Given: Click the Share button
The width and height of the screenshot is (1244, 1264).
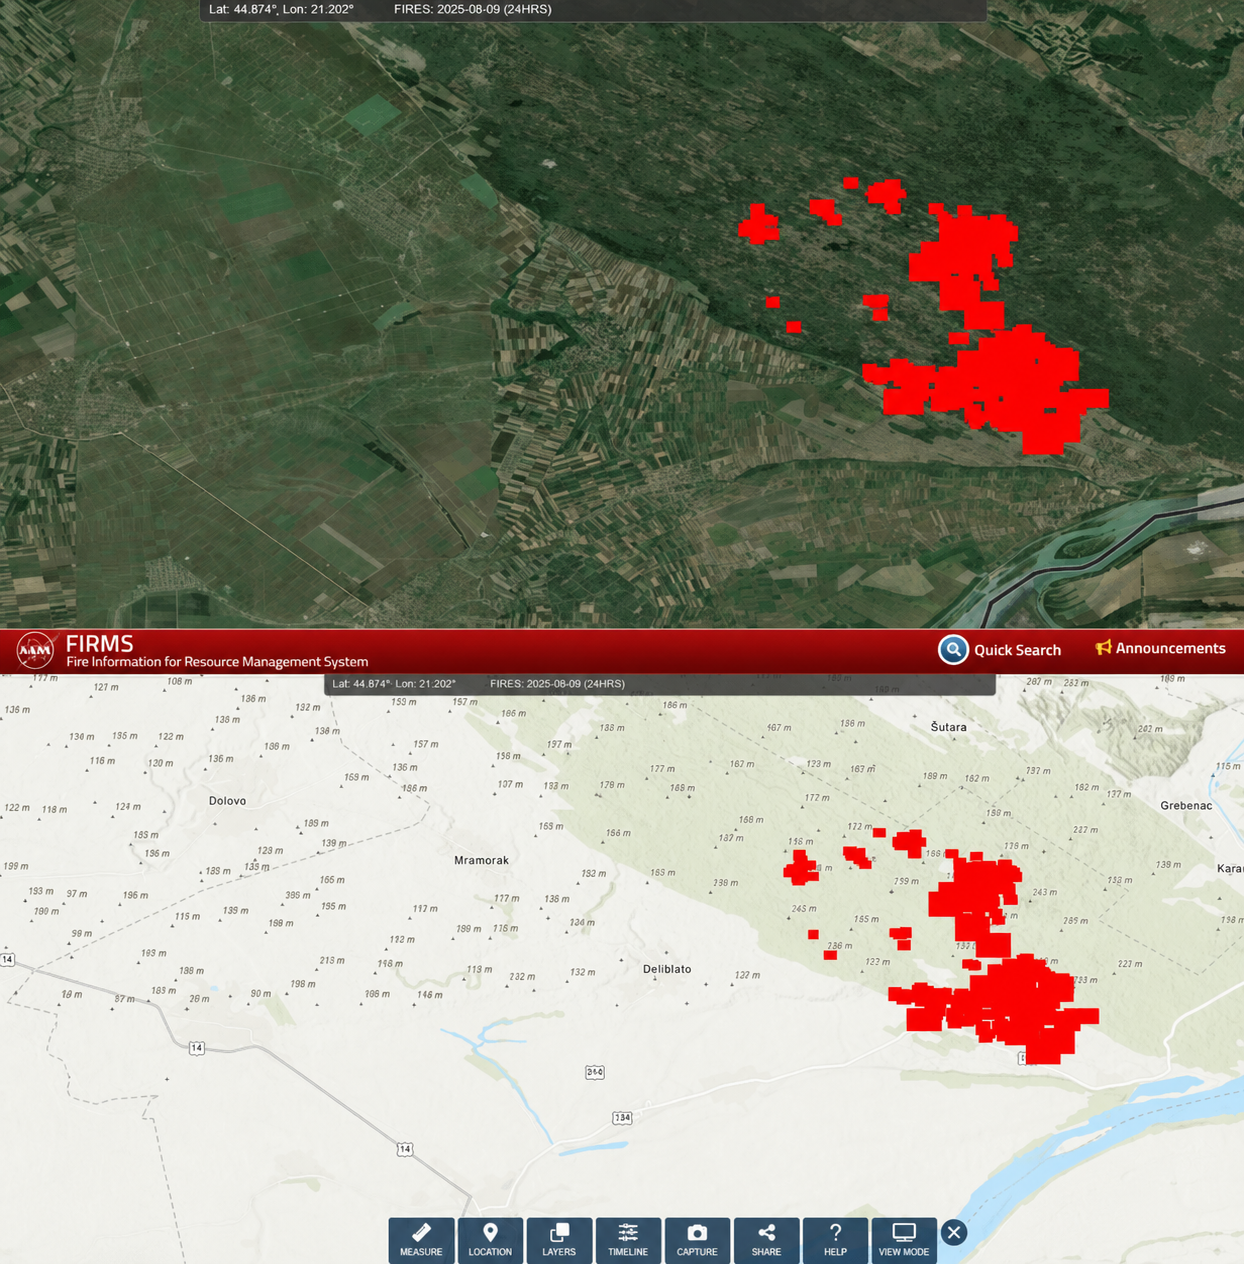Looking at the screenshot, I should [766, 1240].
